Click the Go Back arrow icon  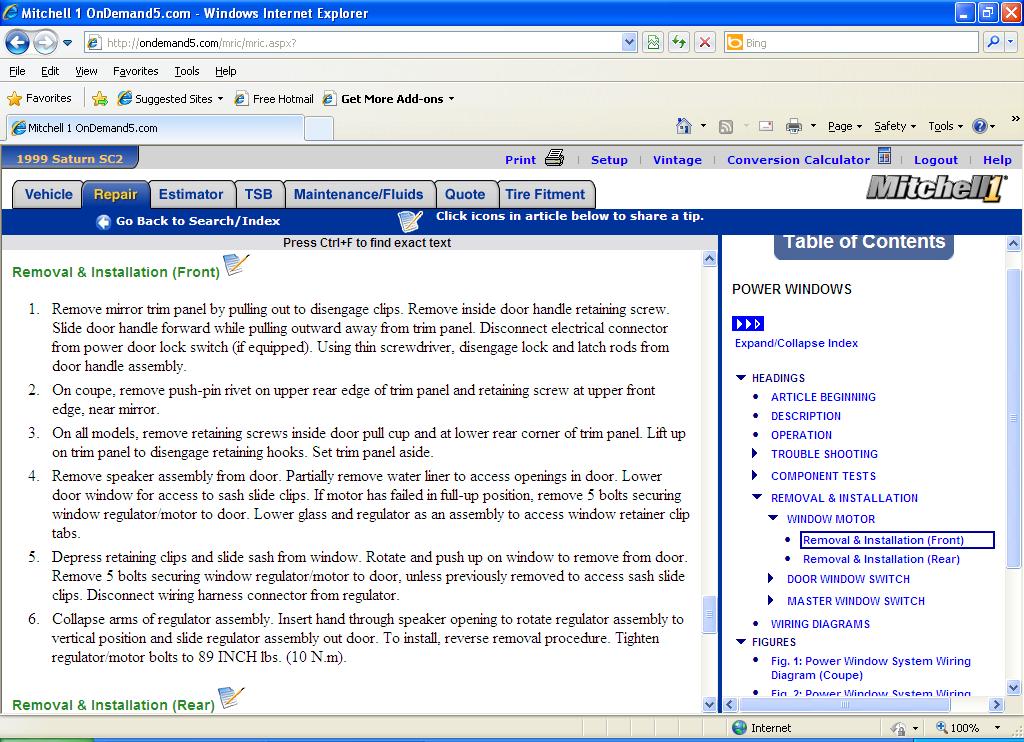[x=103, y=222]
